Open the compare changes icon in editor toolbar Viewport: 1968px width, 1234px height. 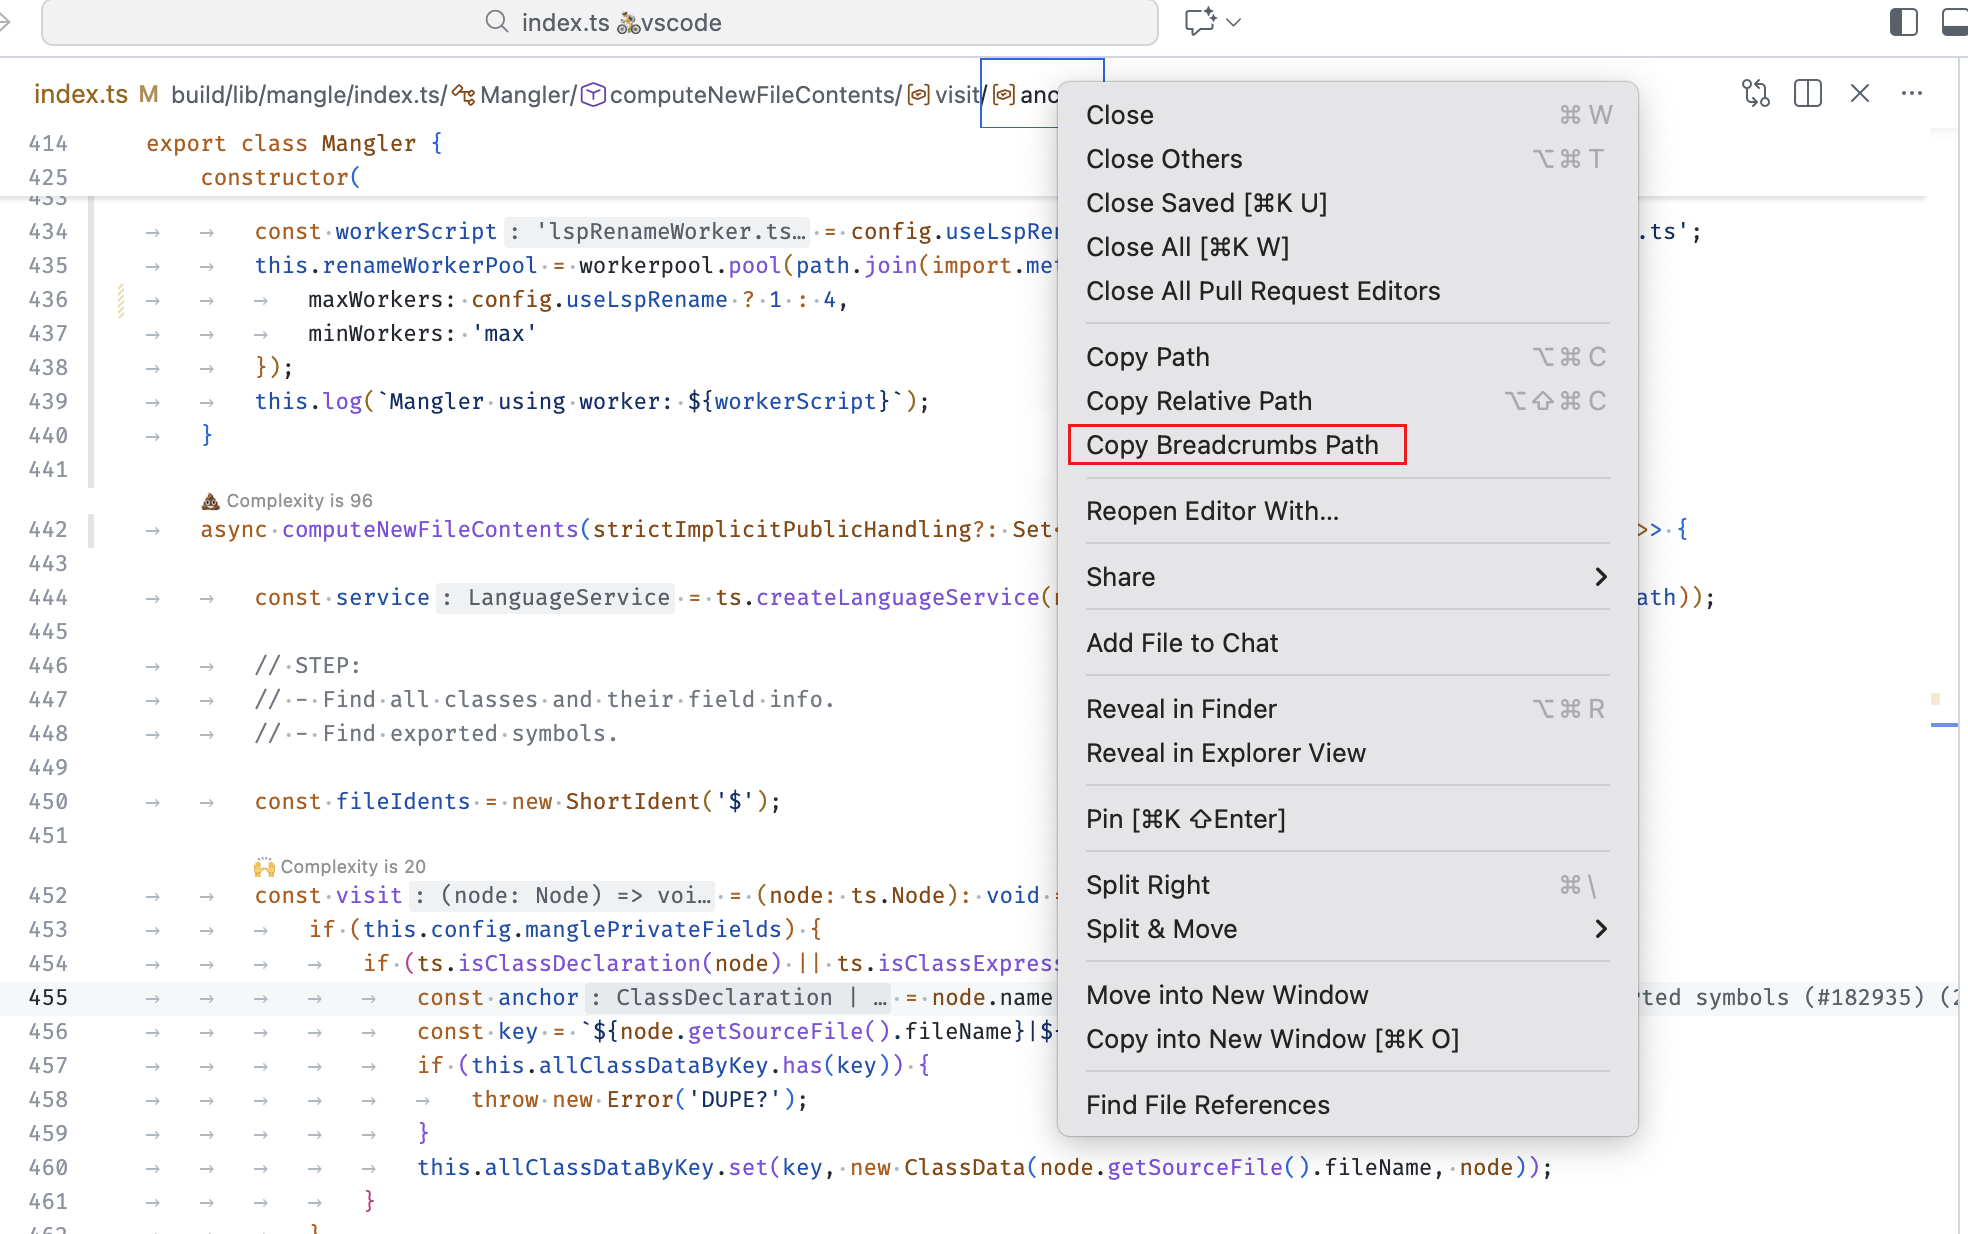pyautogui.click(x=1755, y=93)
